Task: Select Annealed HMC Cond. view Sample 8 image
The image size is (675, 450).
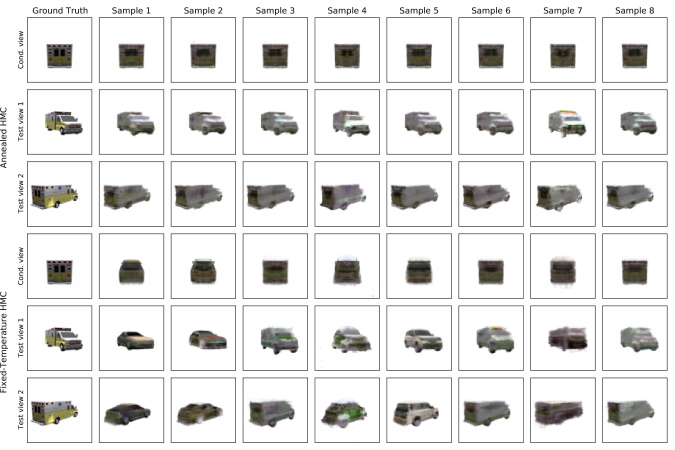Action: point(635,50)
